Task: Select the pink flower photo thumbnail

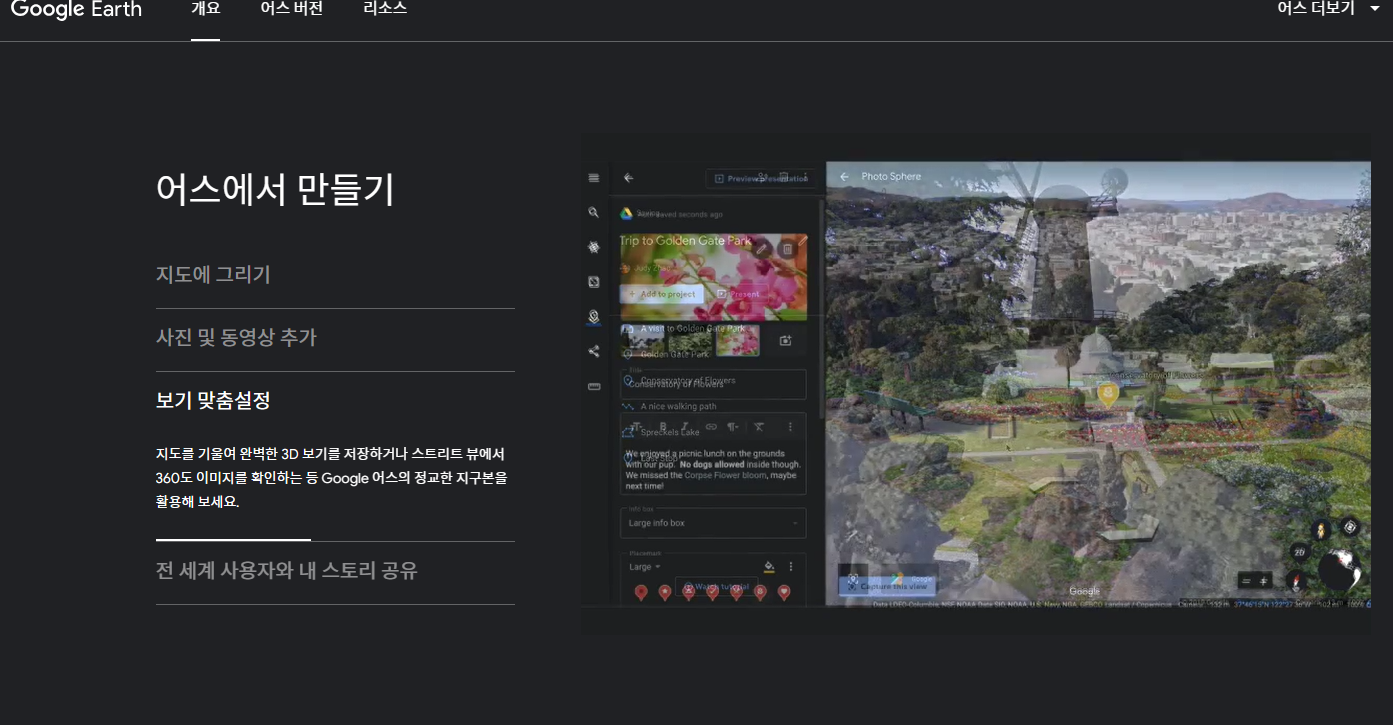Action: pos(737,341)
